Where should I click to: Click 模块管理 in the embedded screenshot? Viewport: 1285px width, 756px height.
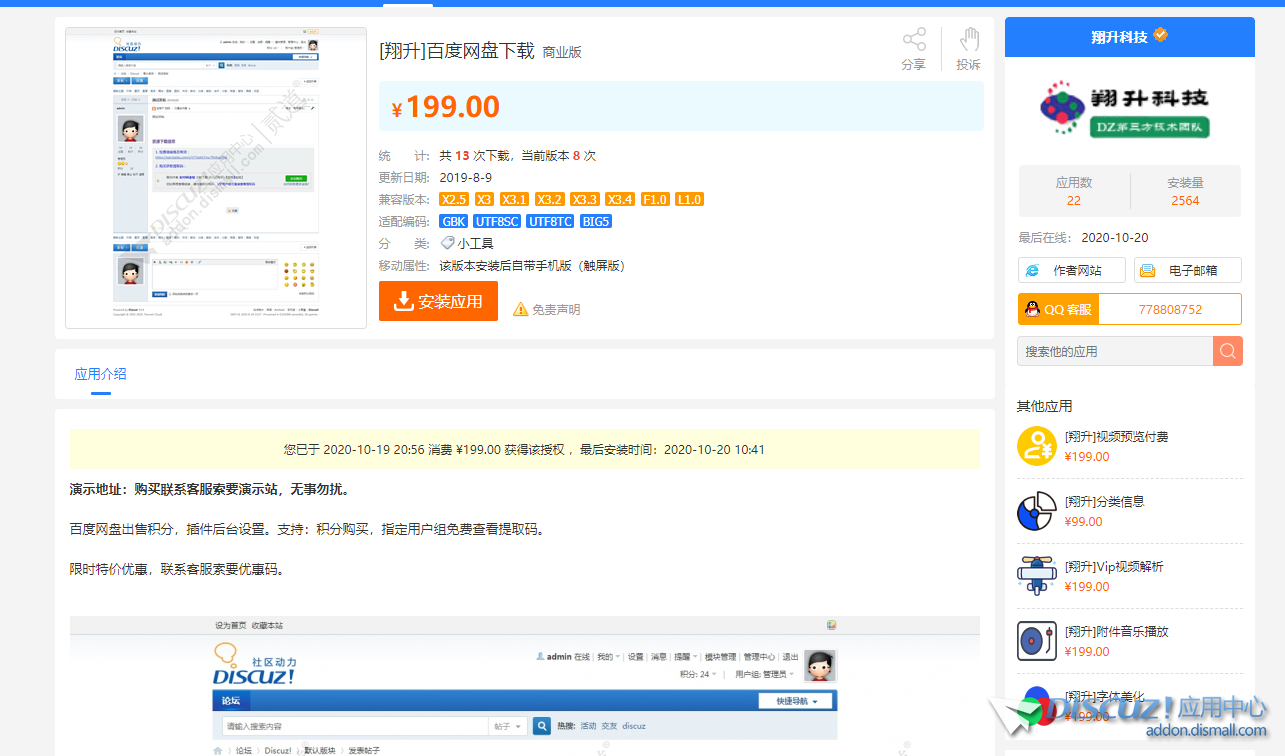(720, 657)
